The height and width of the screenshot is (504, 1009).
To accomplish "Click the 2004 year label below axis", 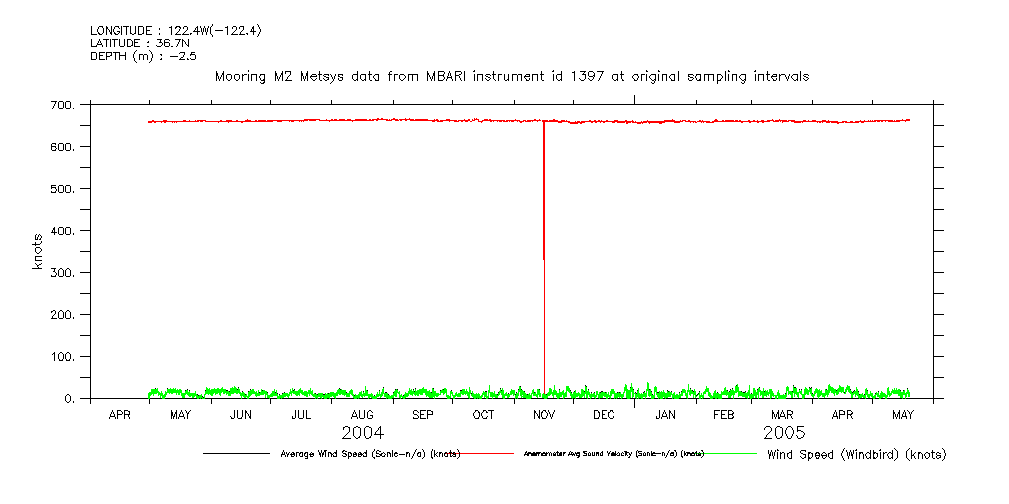I will (x=362, y=433).
